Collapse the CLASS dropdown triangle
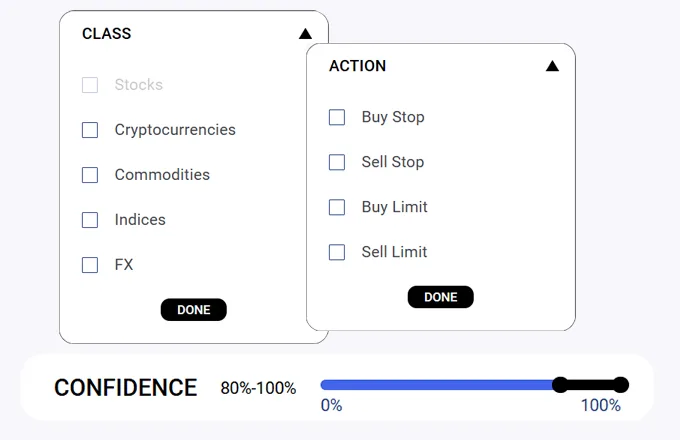The height and width of the screenshot is (440, 680). 305,34
